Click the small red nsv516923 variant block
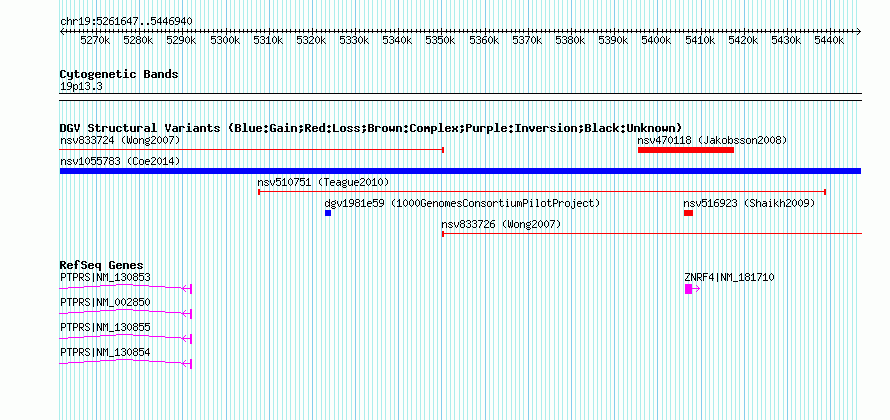This screenshot has width=890, height=420. [x=689, y=213]
